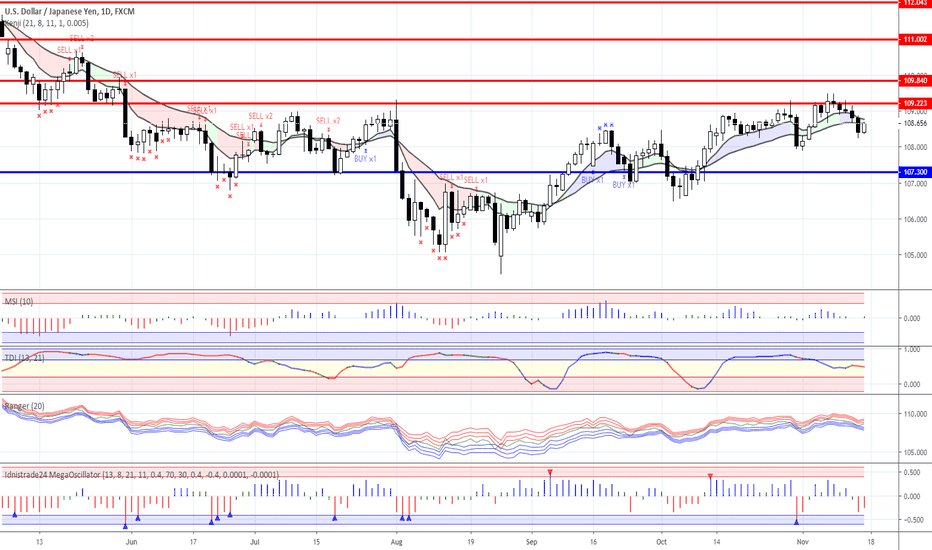Click the blue 107.300 price label

point(915,172)
